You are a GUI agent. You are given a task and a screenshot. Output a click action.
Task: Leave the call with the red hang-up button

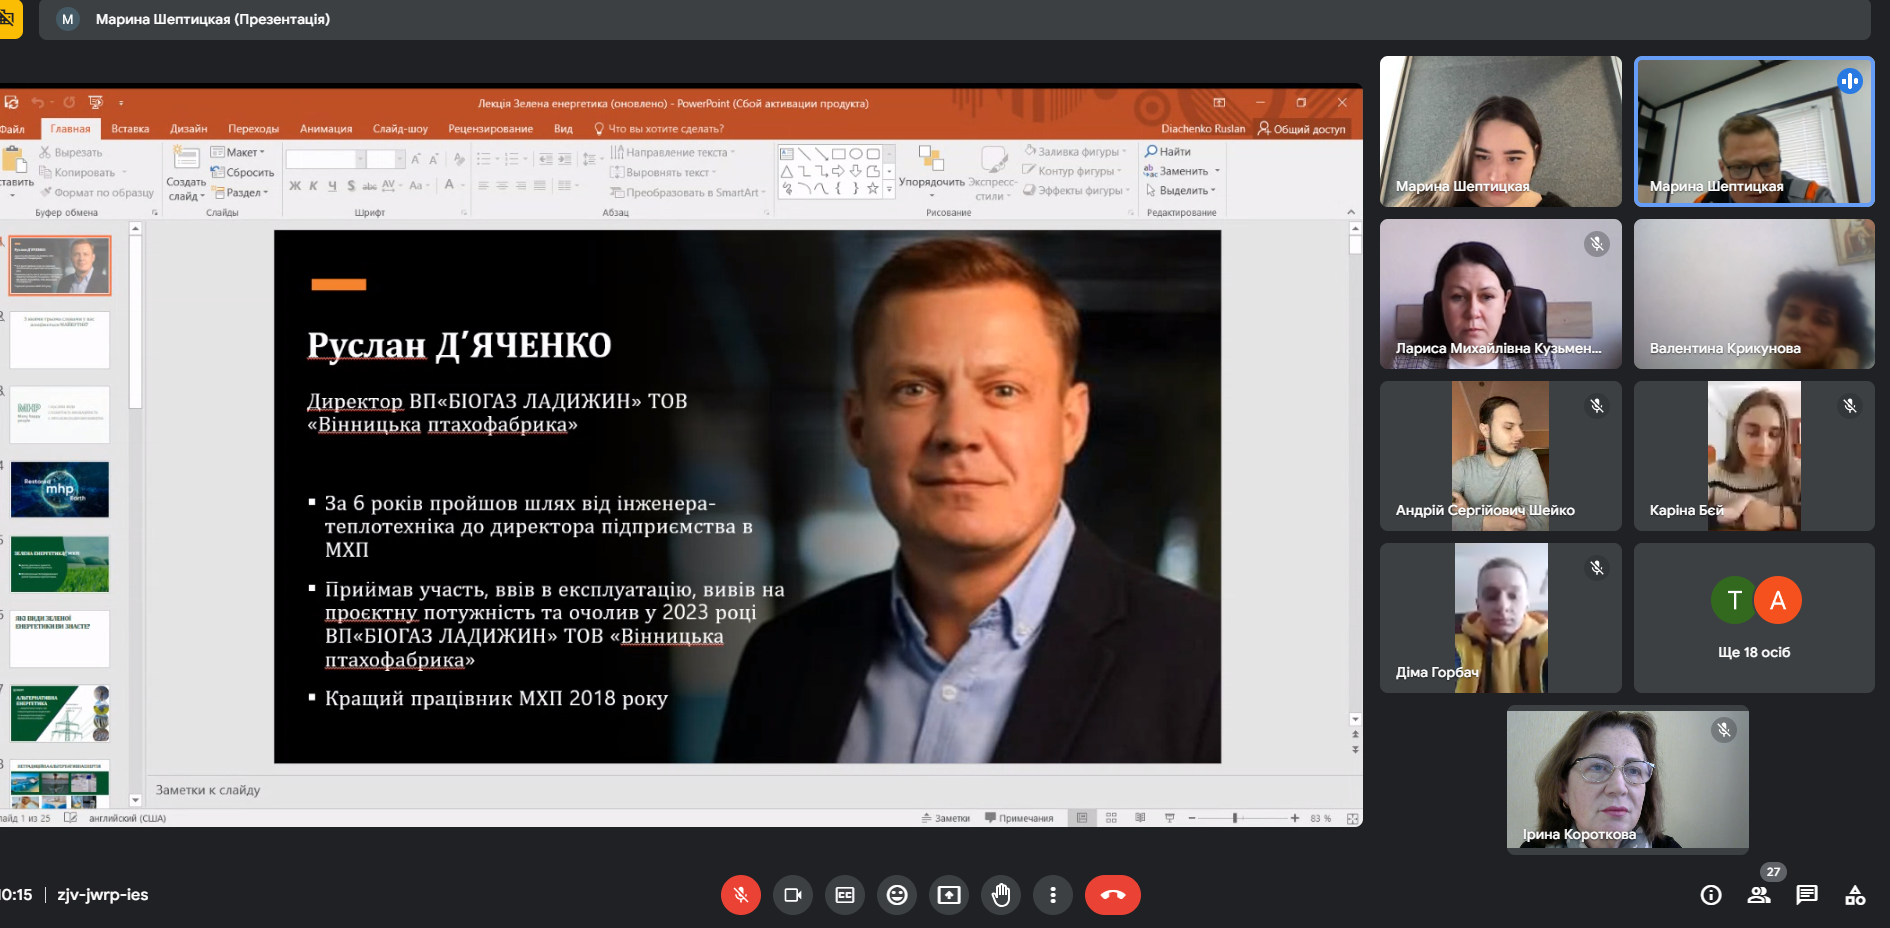click(1113, 895)
